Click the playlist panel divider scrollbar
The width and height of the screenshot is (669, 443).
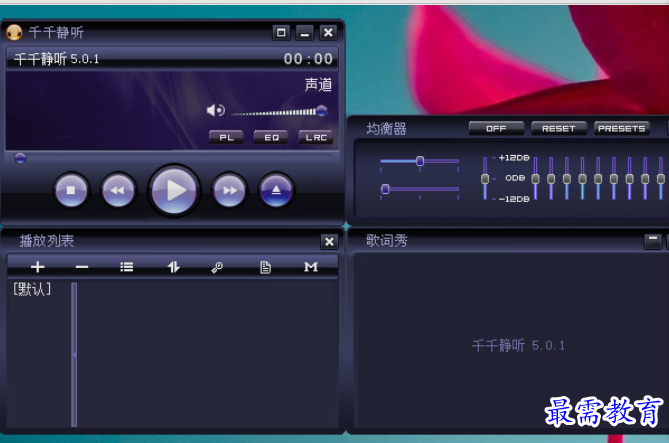(74, 354)
